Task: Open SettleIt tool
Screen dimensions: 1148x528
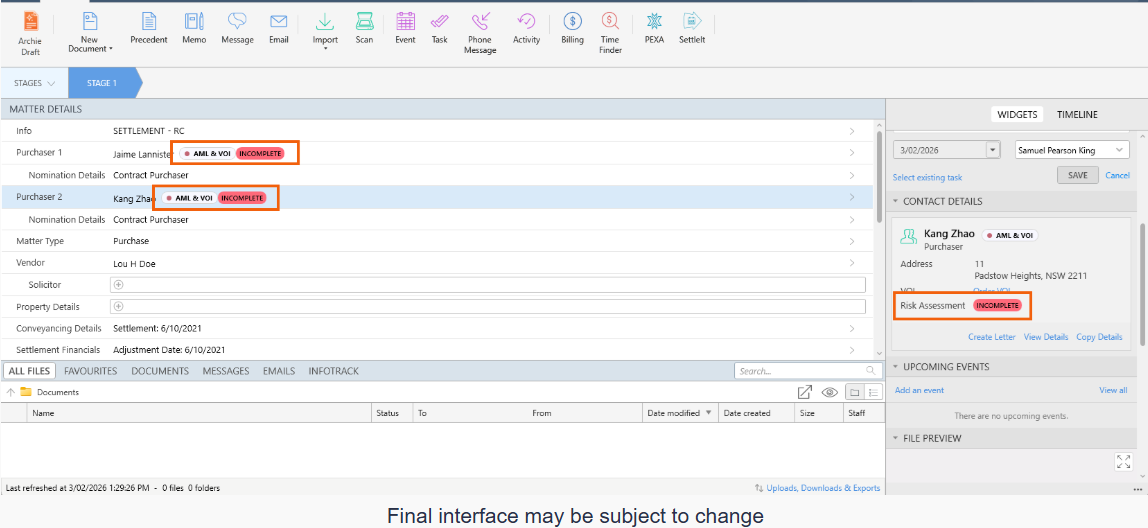Action: coord(692,29)
